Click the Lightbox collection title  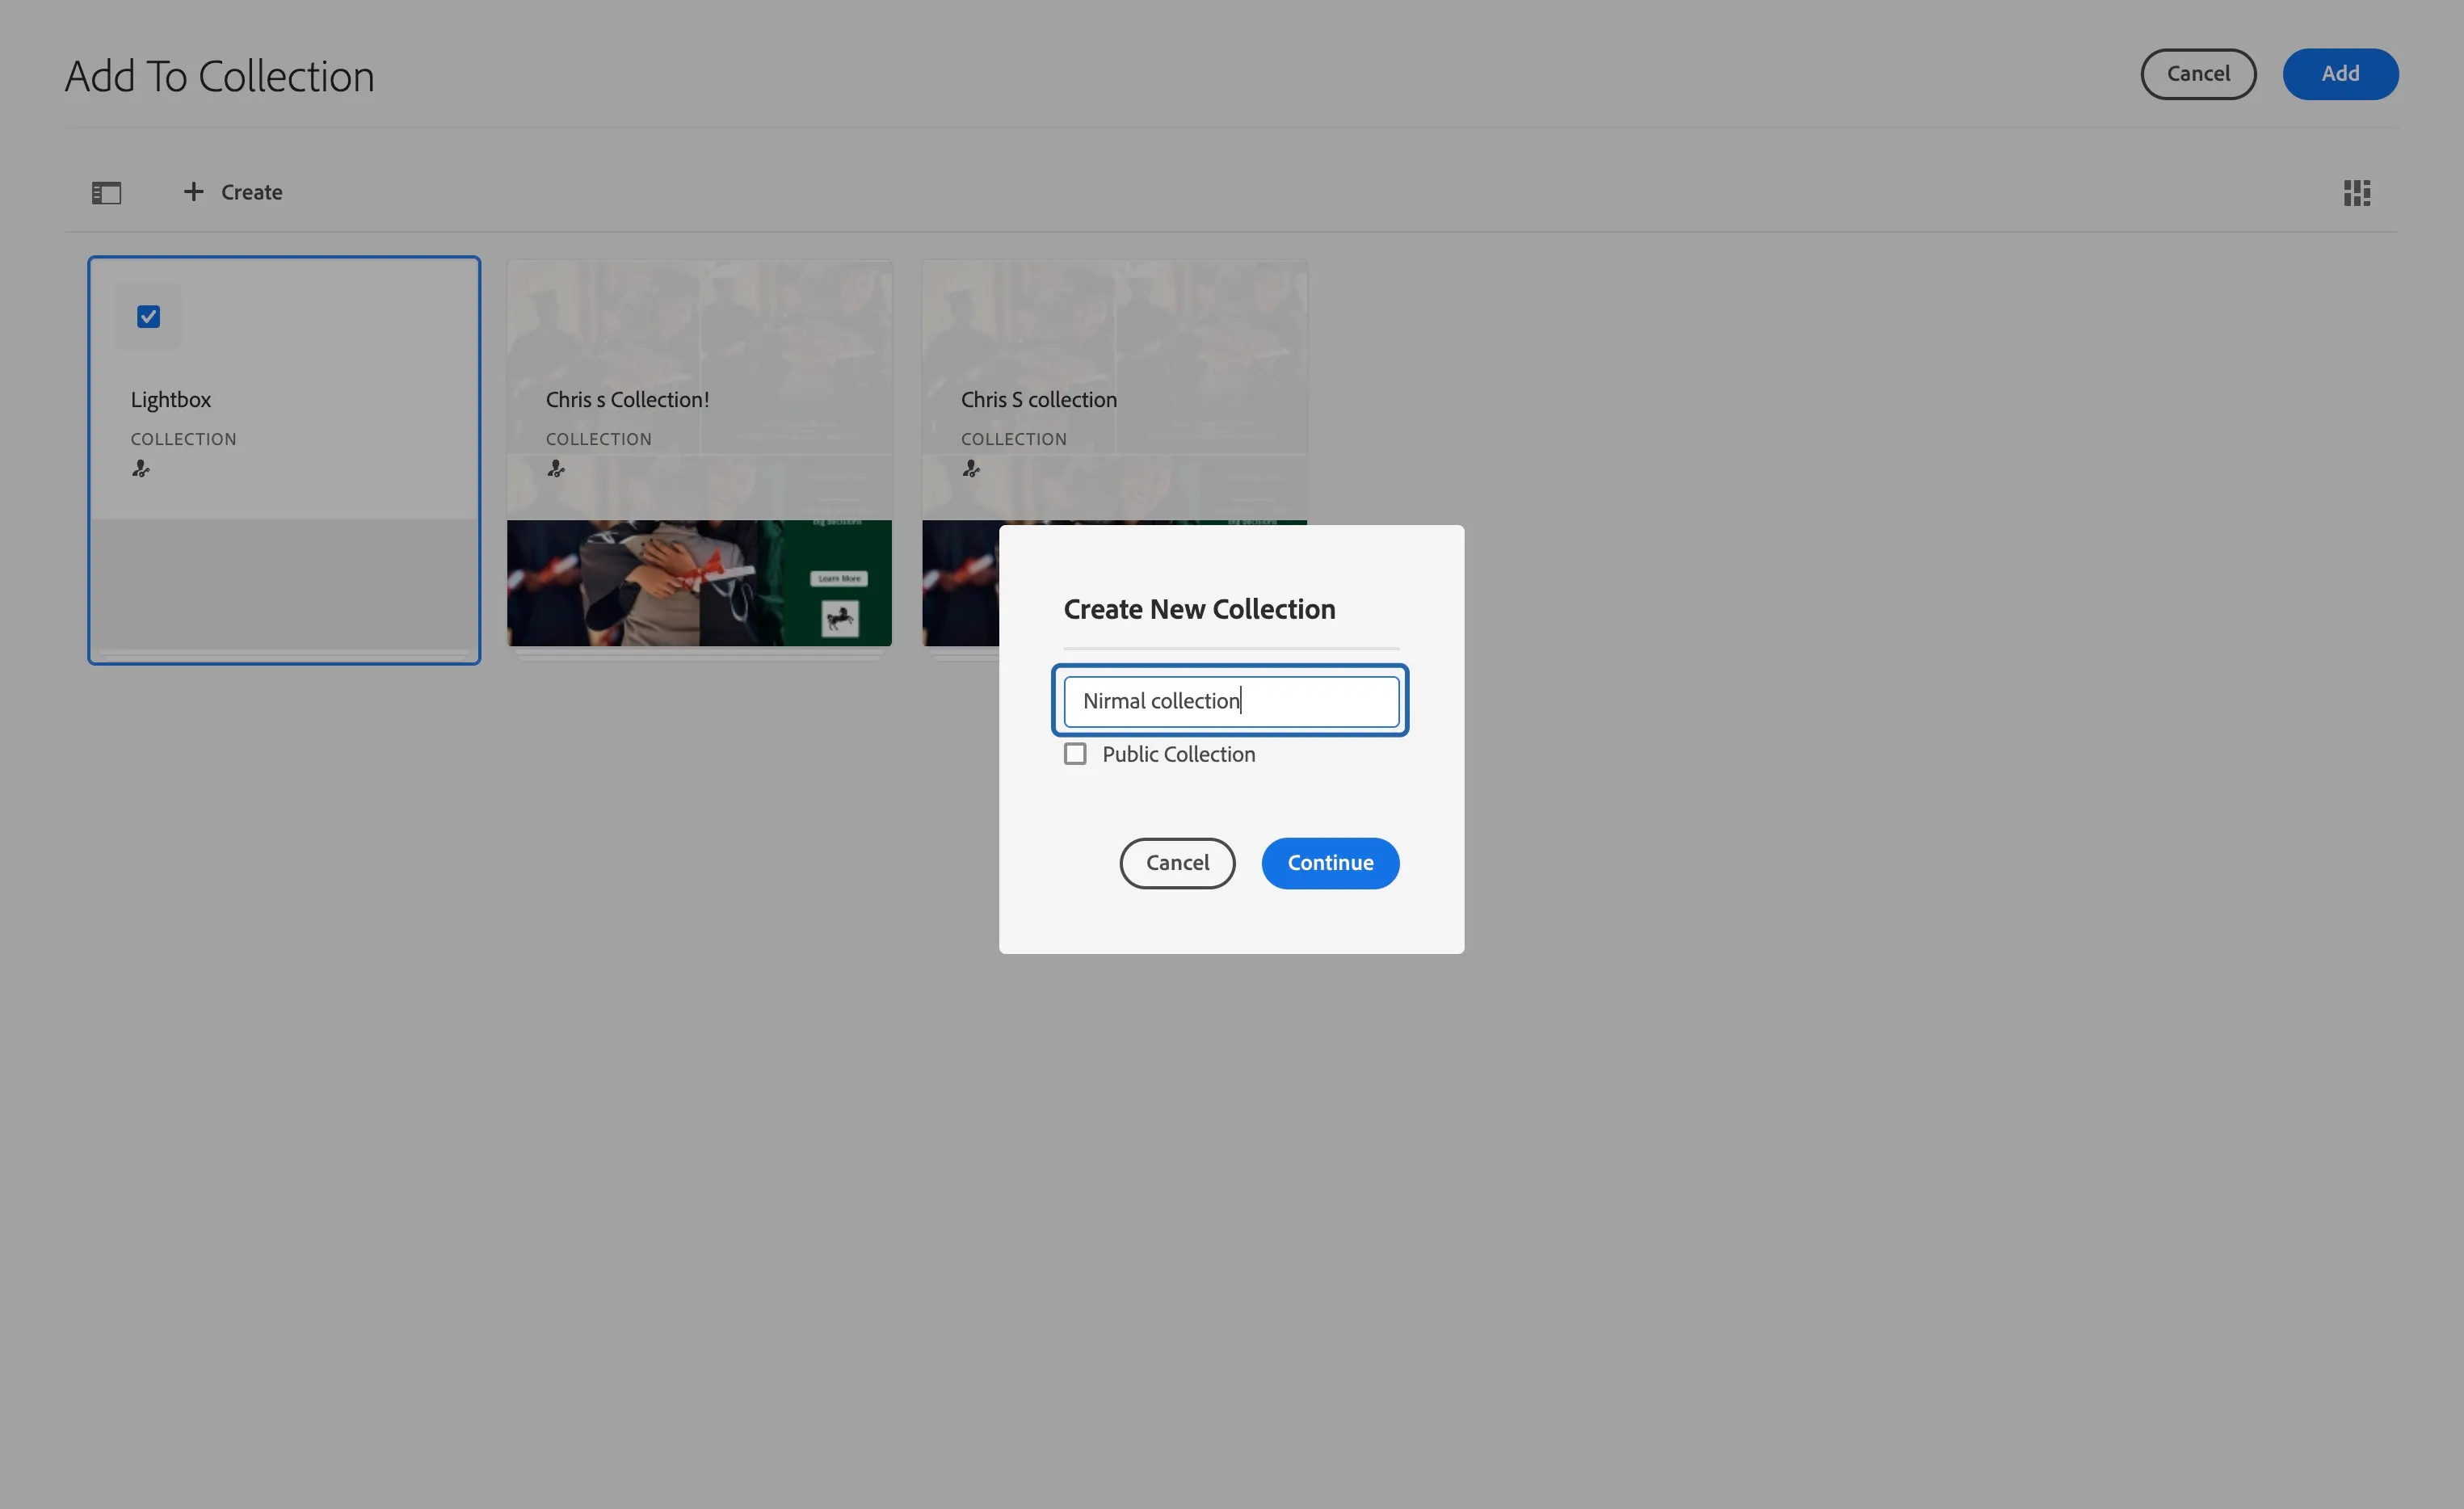pos(171,400)
